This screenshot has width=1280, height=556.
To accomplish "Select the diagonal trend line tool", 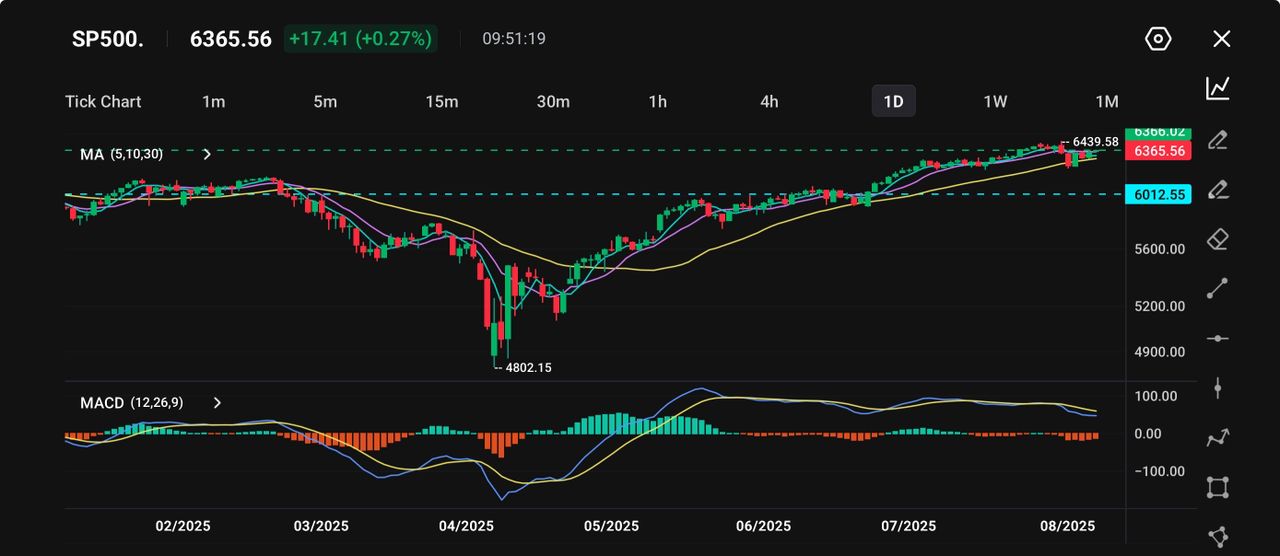I will coord(1217,288).
